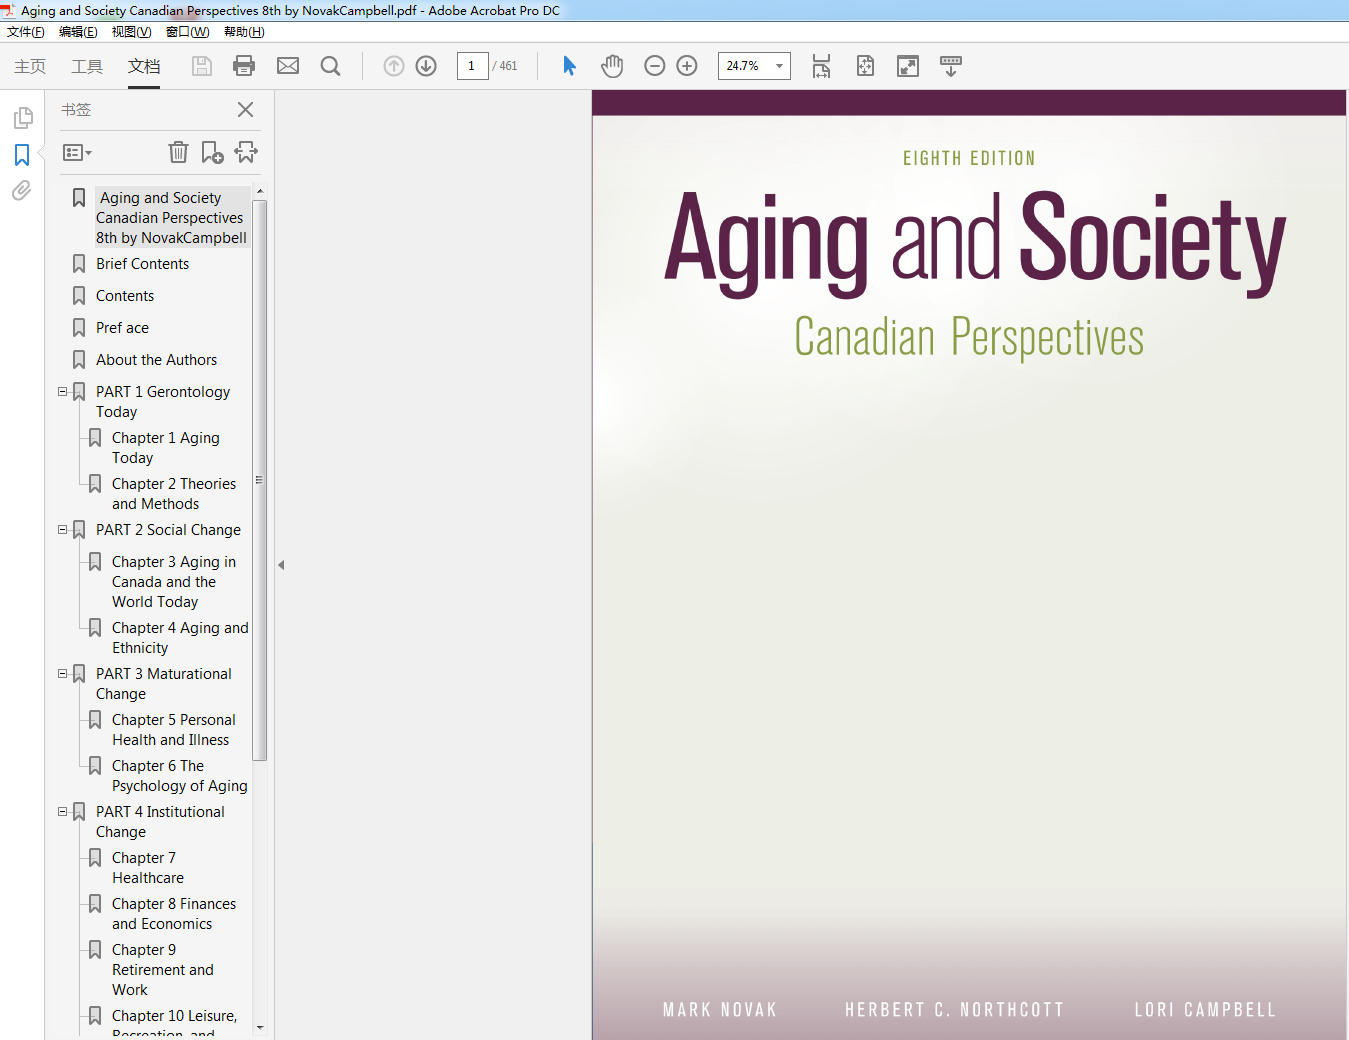Open zoom level dropdown
This screenshot has height=1040, width=1349.
779,66
